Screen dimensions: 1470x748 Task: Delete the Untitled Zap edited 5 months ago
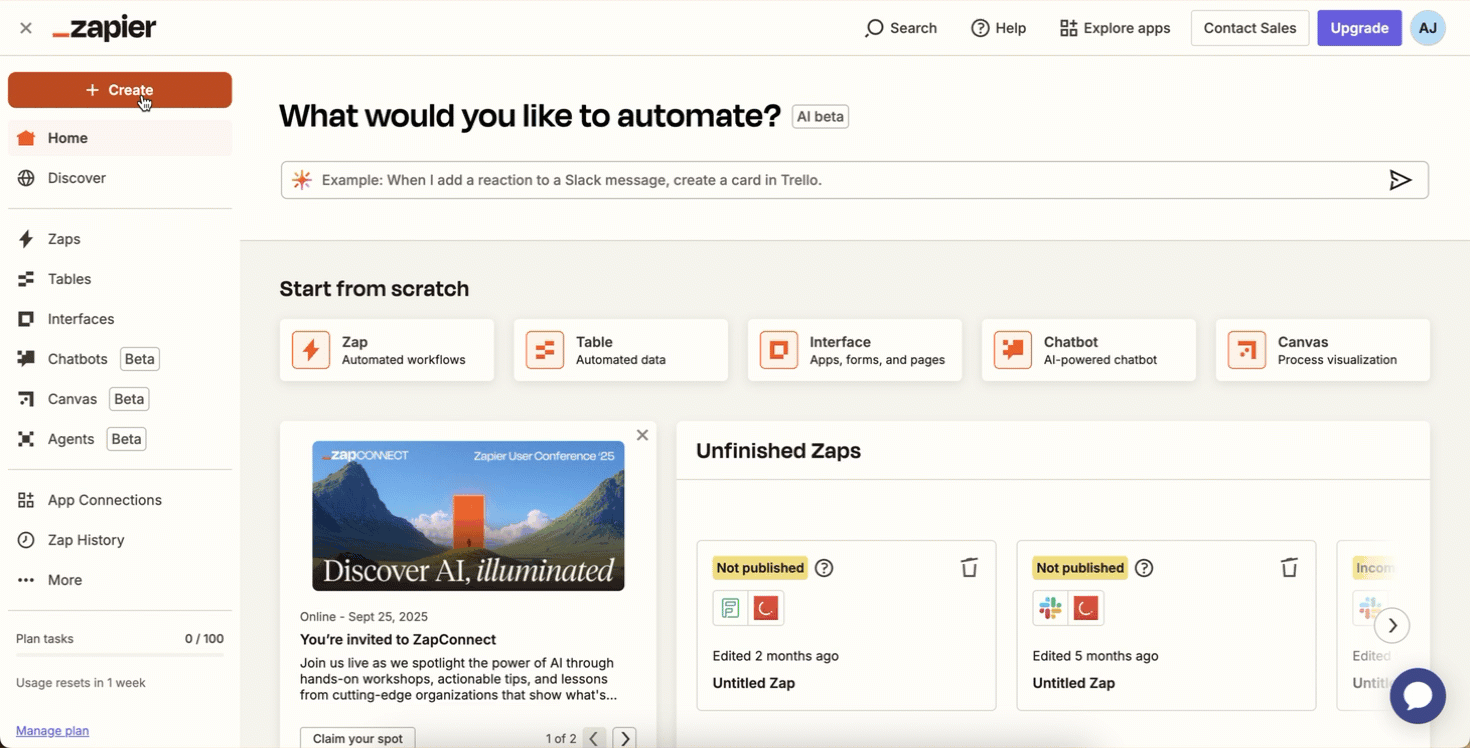[x=1289, y=568]
